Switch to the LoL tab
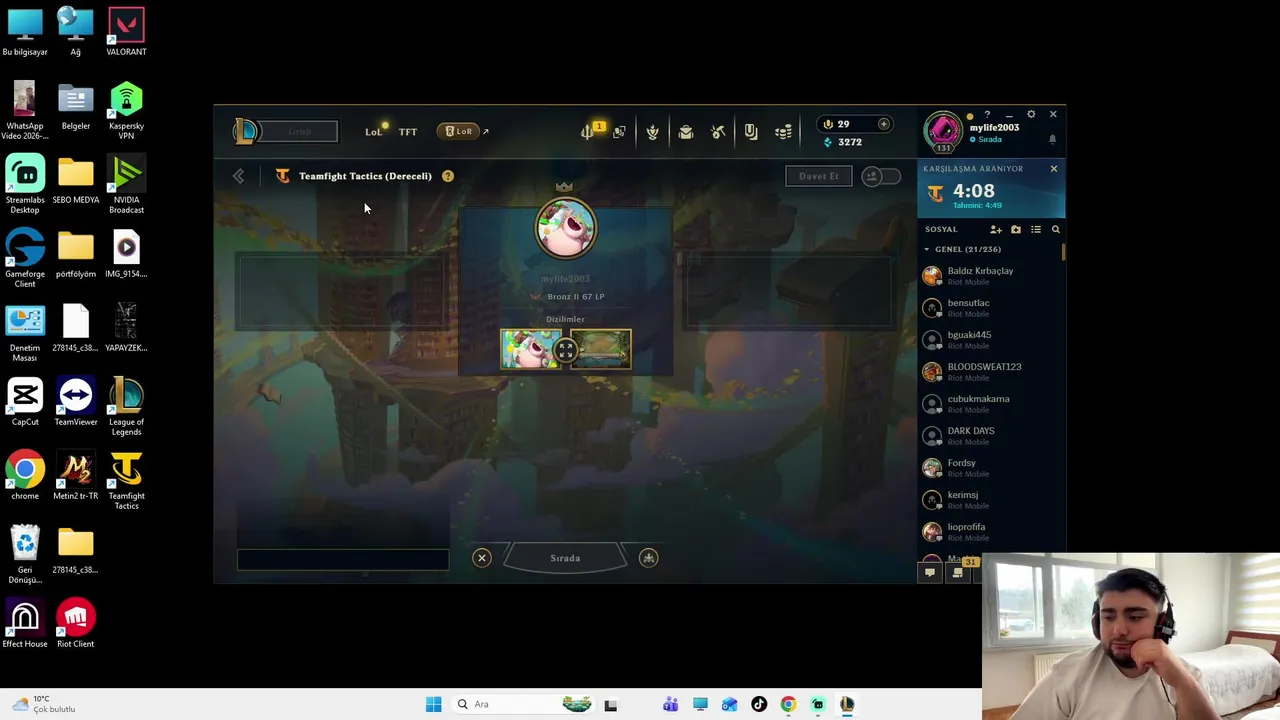 pos(373,132)
